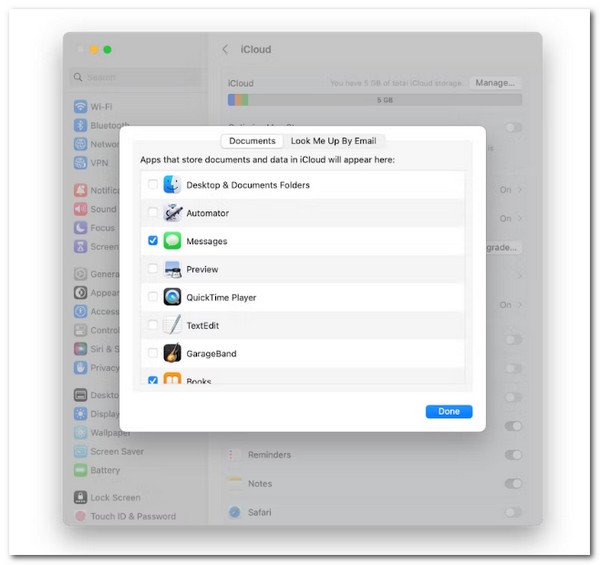Open VPN settings in the sidebar
This screenshot has width=600, height=565.
point(91,163)
